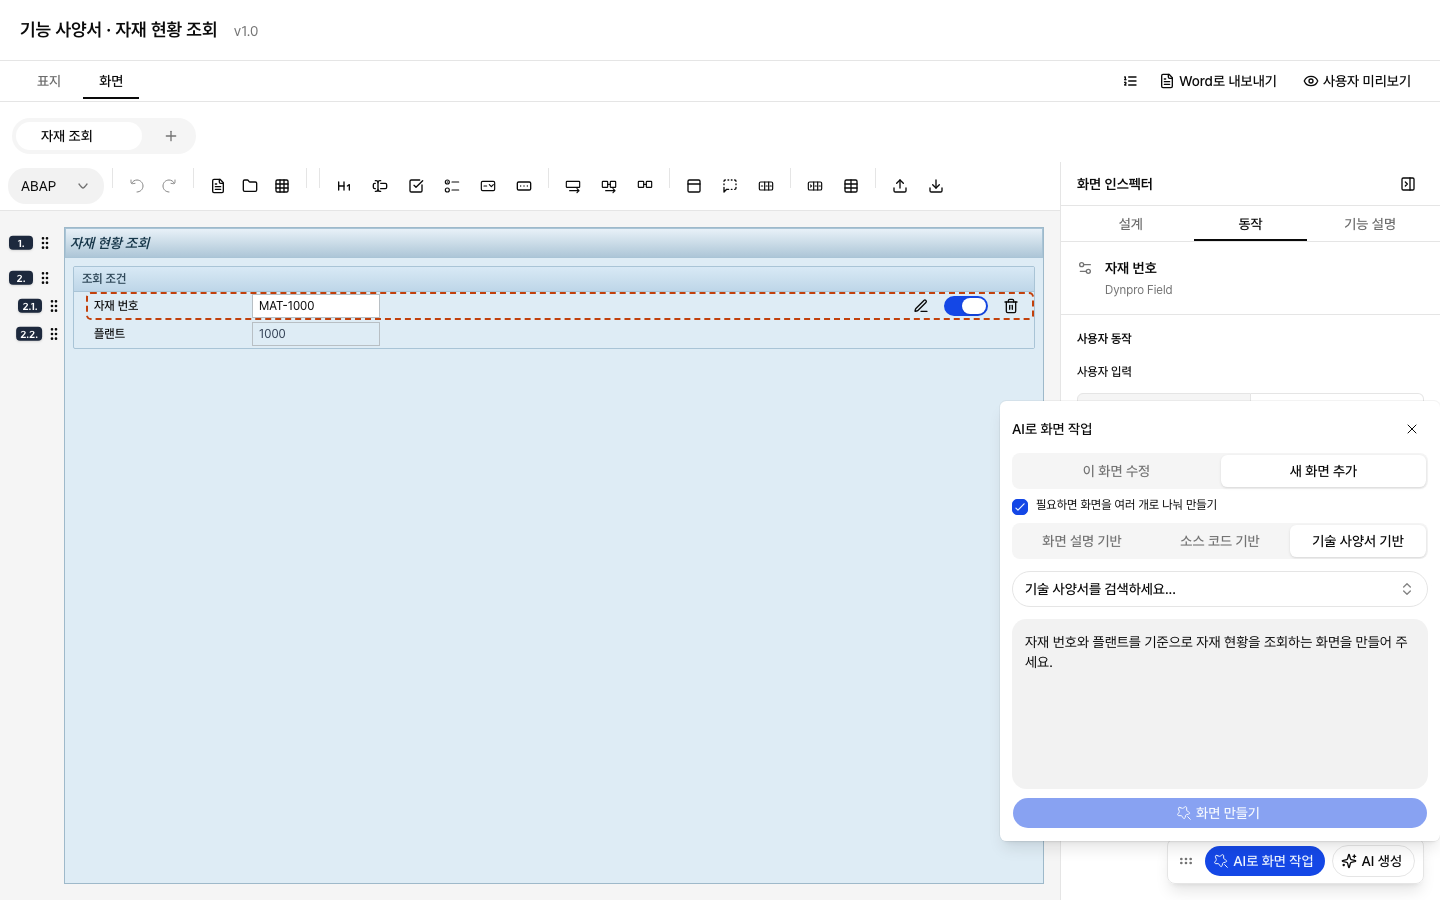Viewport: 1440px width, 900px height.
Task: Click the document page icon in the toolbar
Action: coord(218,186)
